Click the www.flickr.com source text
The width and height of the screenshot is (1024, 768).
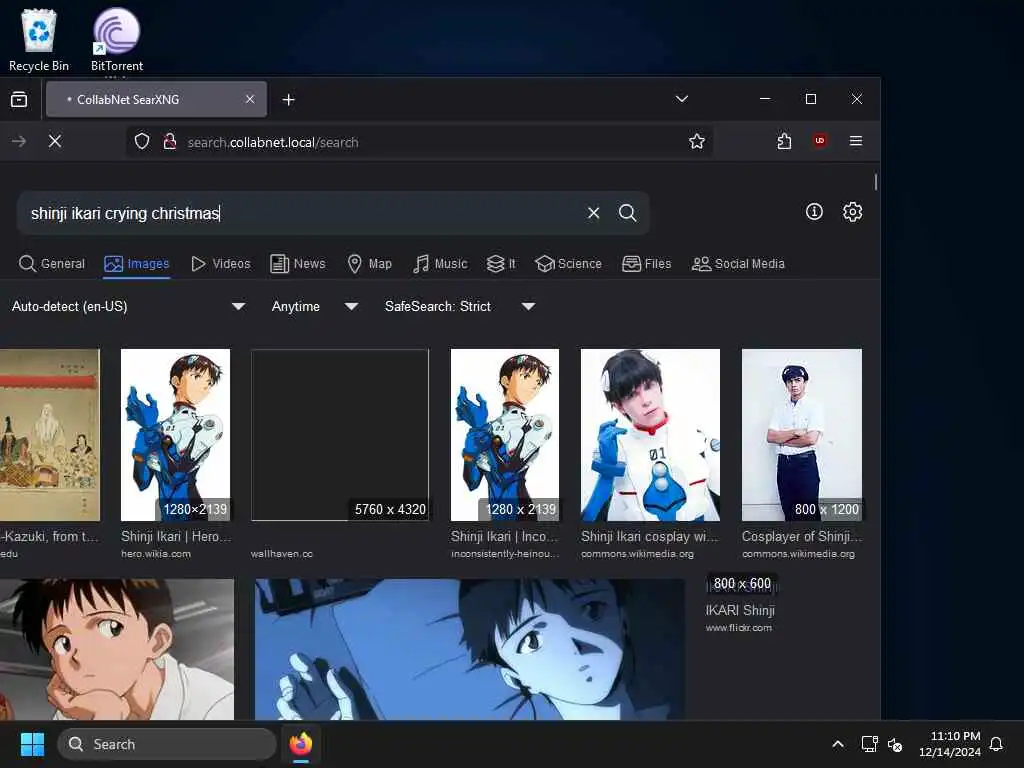(x=739, y=628)
